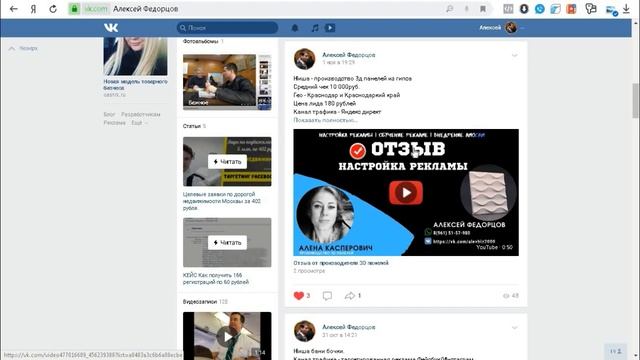Open article title about Moscow real estate
The height and width of the screenshot is (360, 640).
(222, 201)
